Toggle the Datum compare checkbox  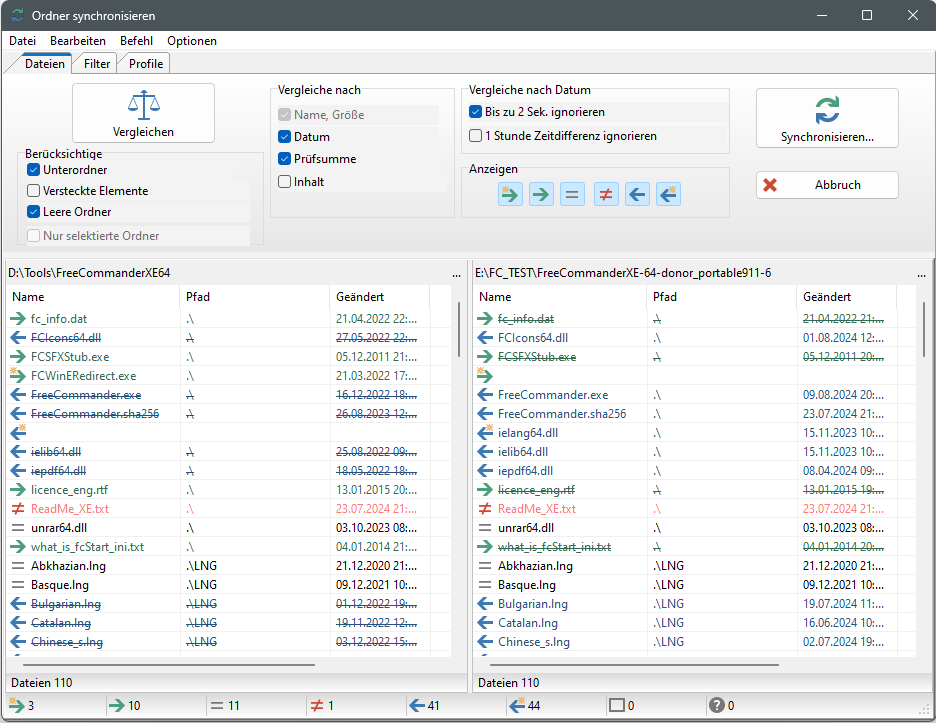285,137
